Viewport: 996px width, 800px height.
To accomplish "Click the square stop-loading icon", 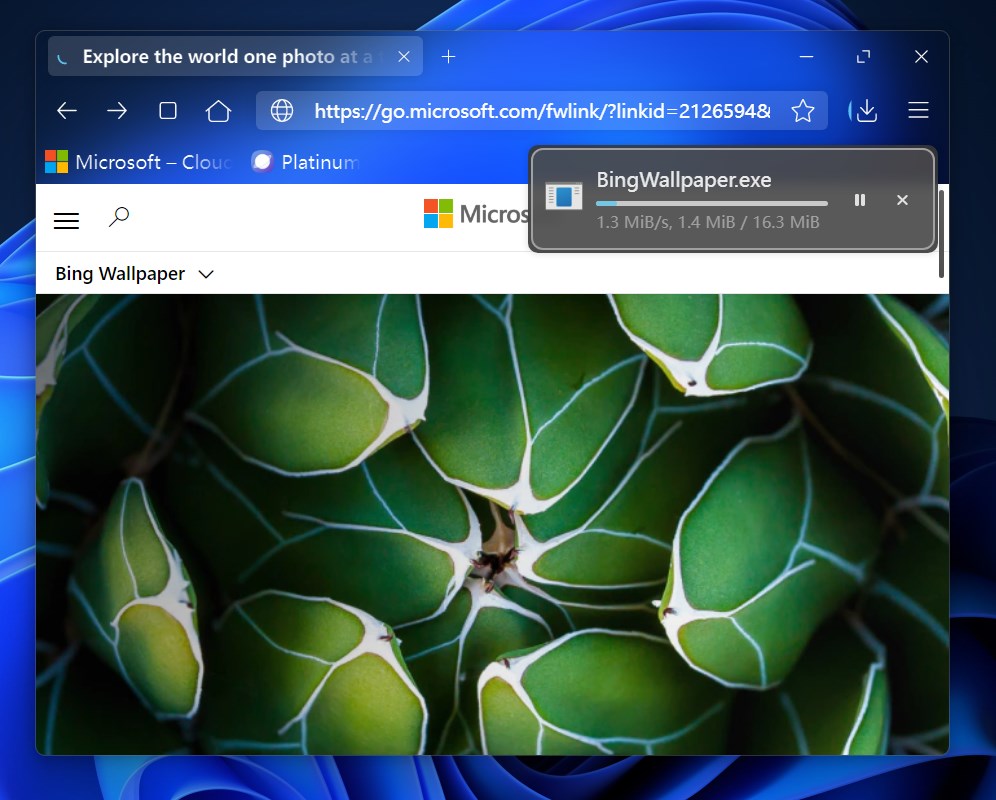I will coord(168,111).
